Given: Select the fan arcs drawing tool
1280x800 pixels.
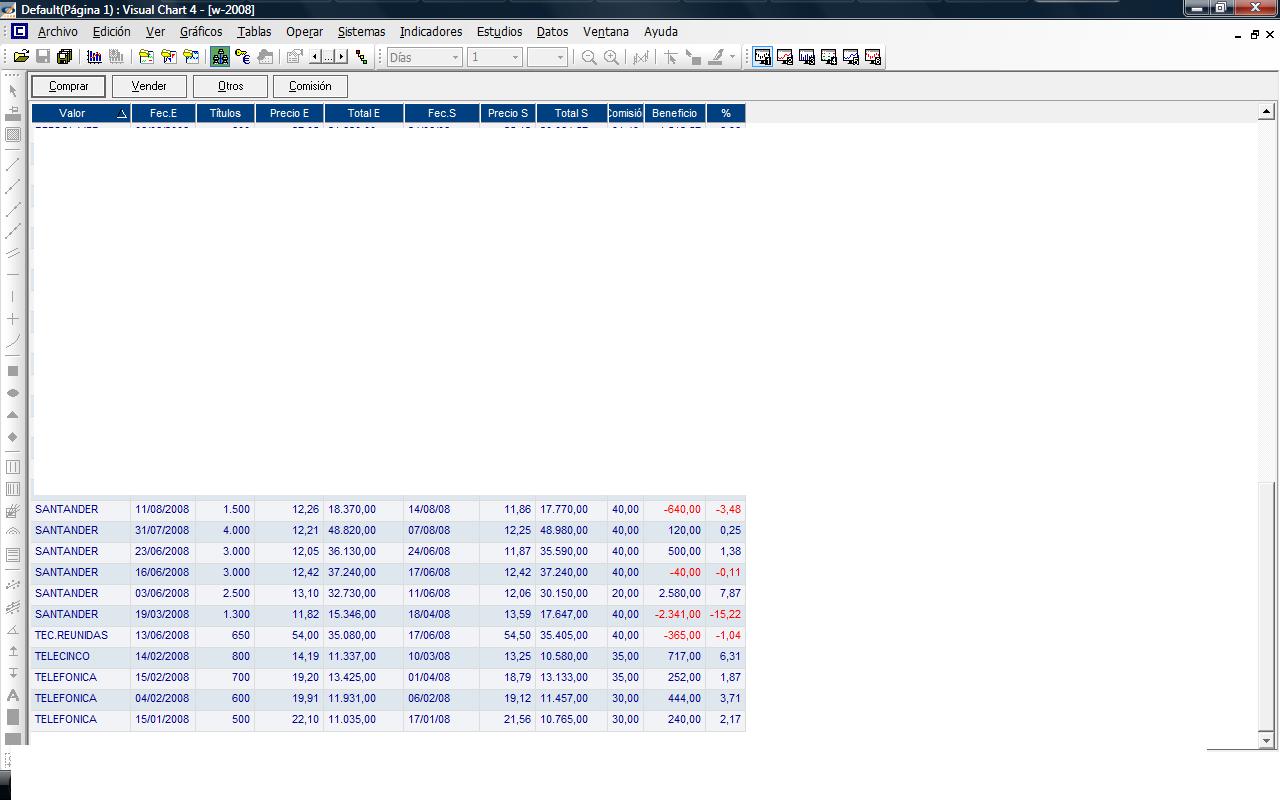Looking at the screenshot, I should coord(13,533).
